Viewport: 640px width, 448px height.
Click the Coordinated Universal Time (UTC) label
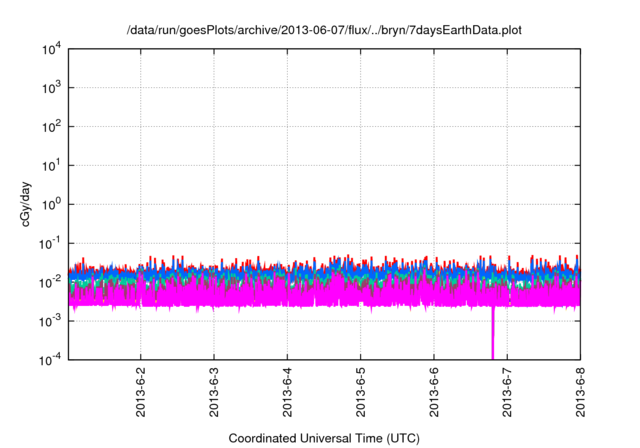[x=324, y=438]
